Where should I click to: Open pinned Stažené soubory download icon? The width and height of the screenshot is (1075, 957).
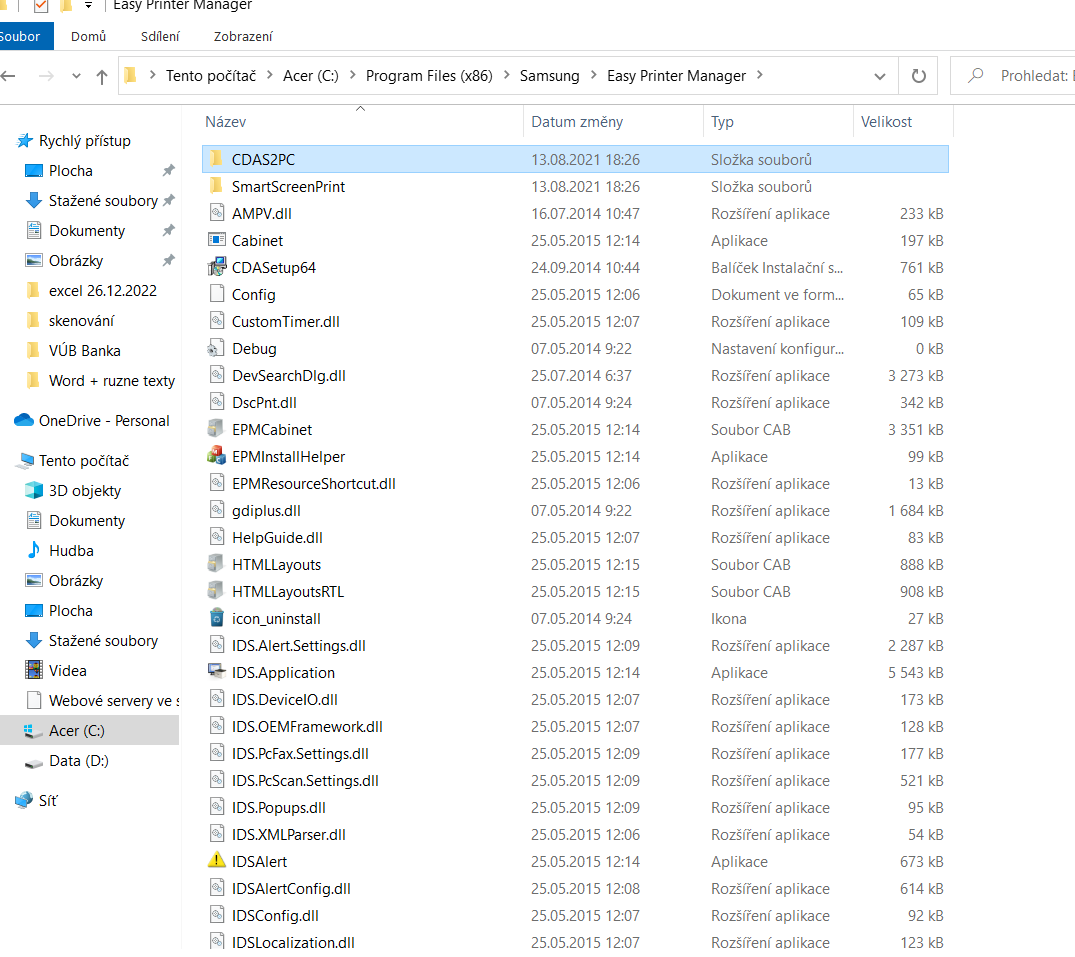click(33, 200)
